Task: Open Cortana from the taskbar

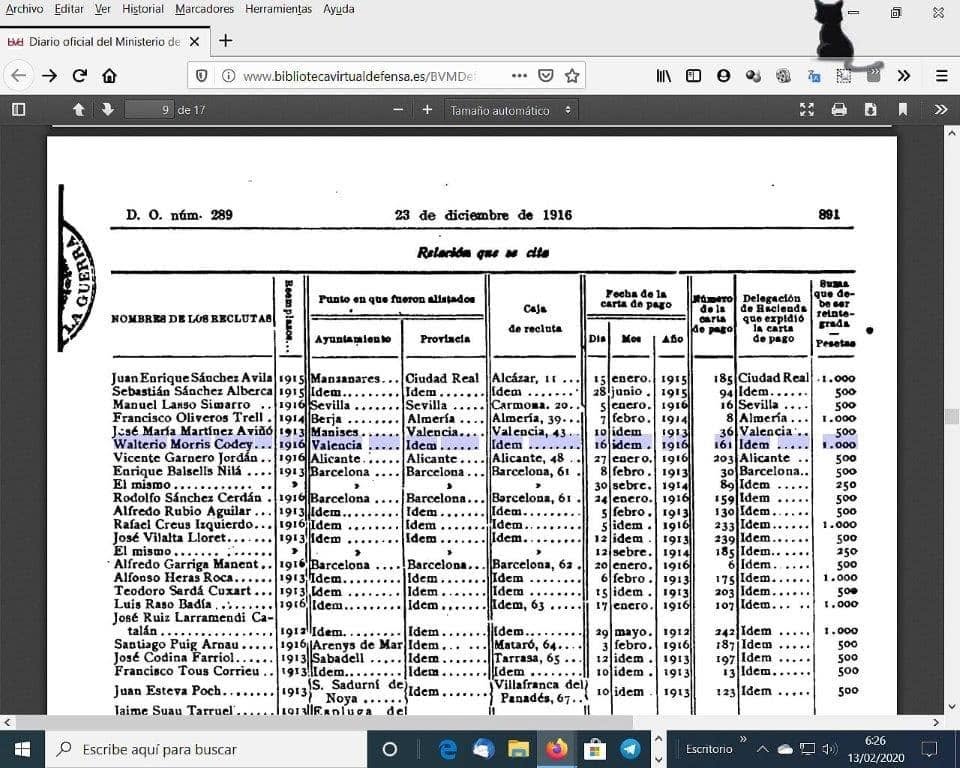Action: 389,749
